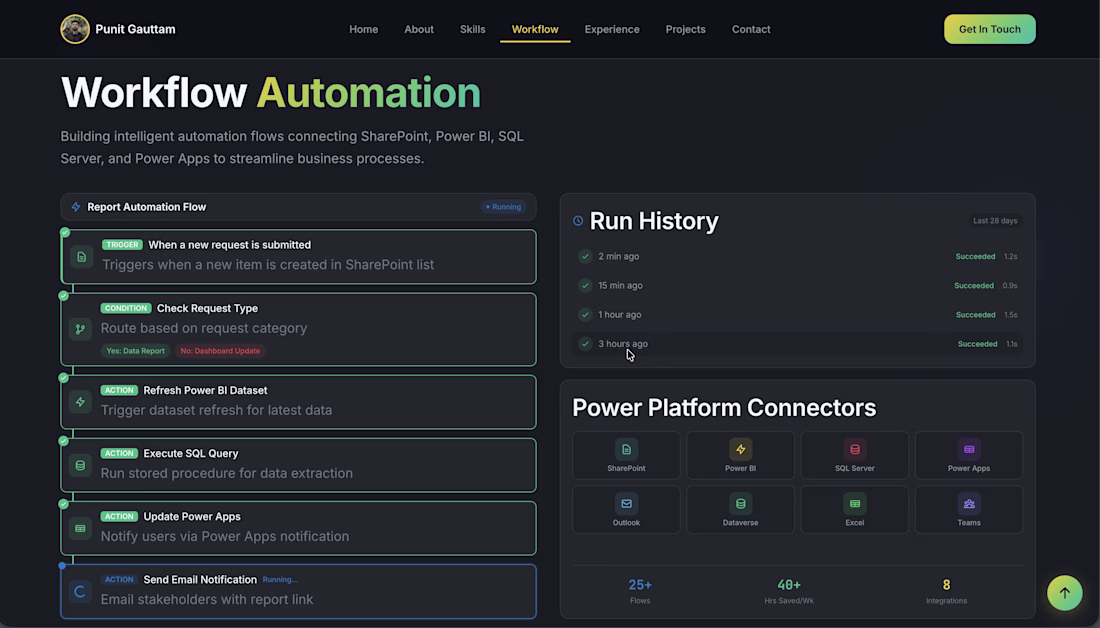This screenshot has width=1100, height=628.
Task: Click the Get In Touch button
Action: click(x=989, y=29)
